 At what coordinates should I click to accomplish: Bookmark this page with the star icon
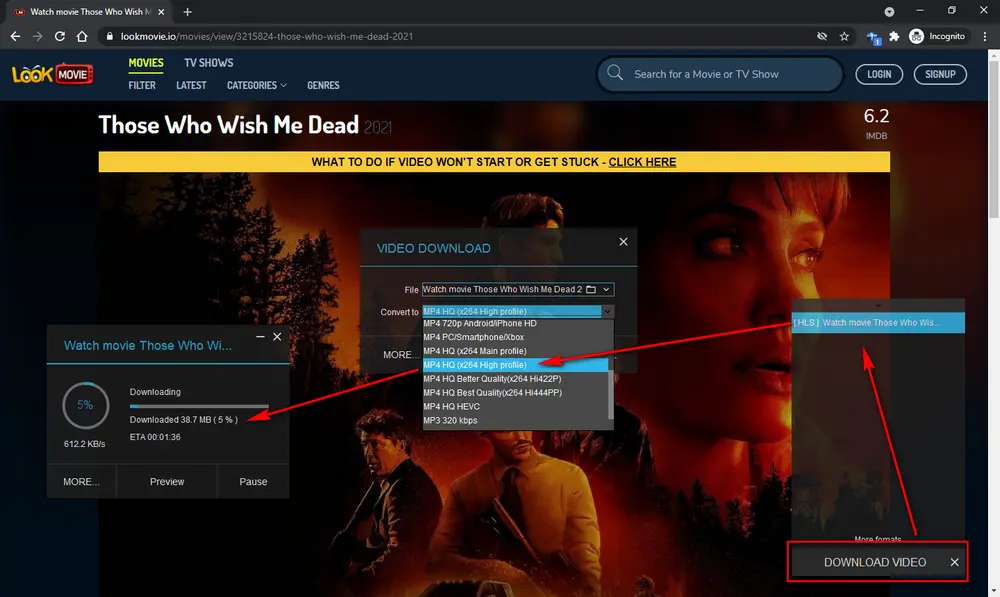coord(844,36)
